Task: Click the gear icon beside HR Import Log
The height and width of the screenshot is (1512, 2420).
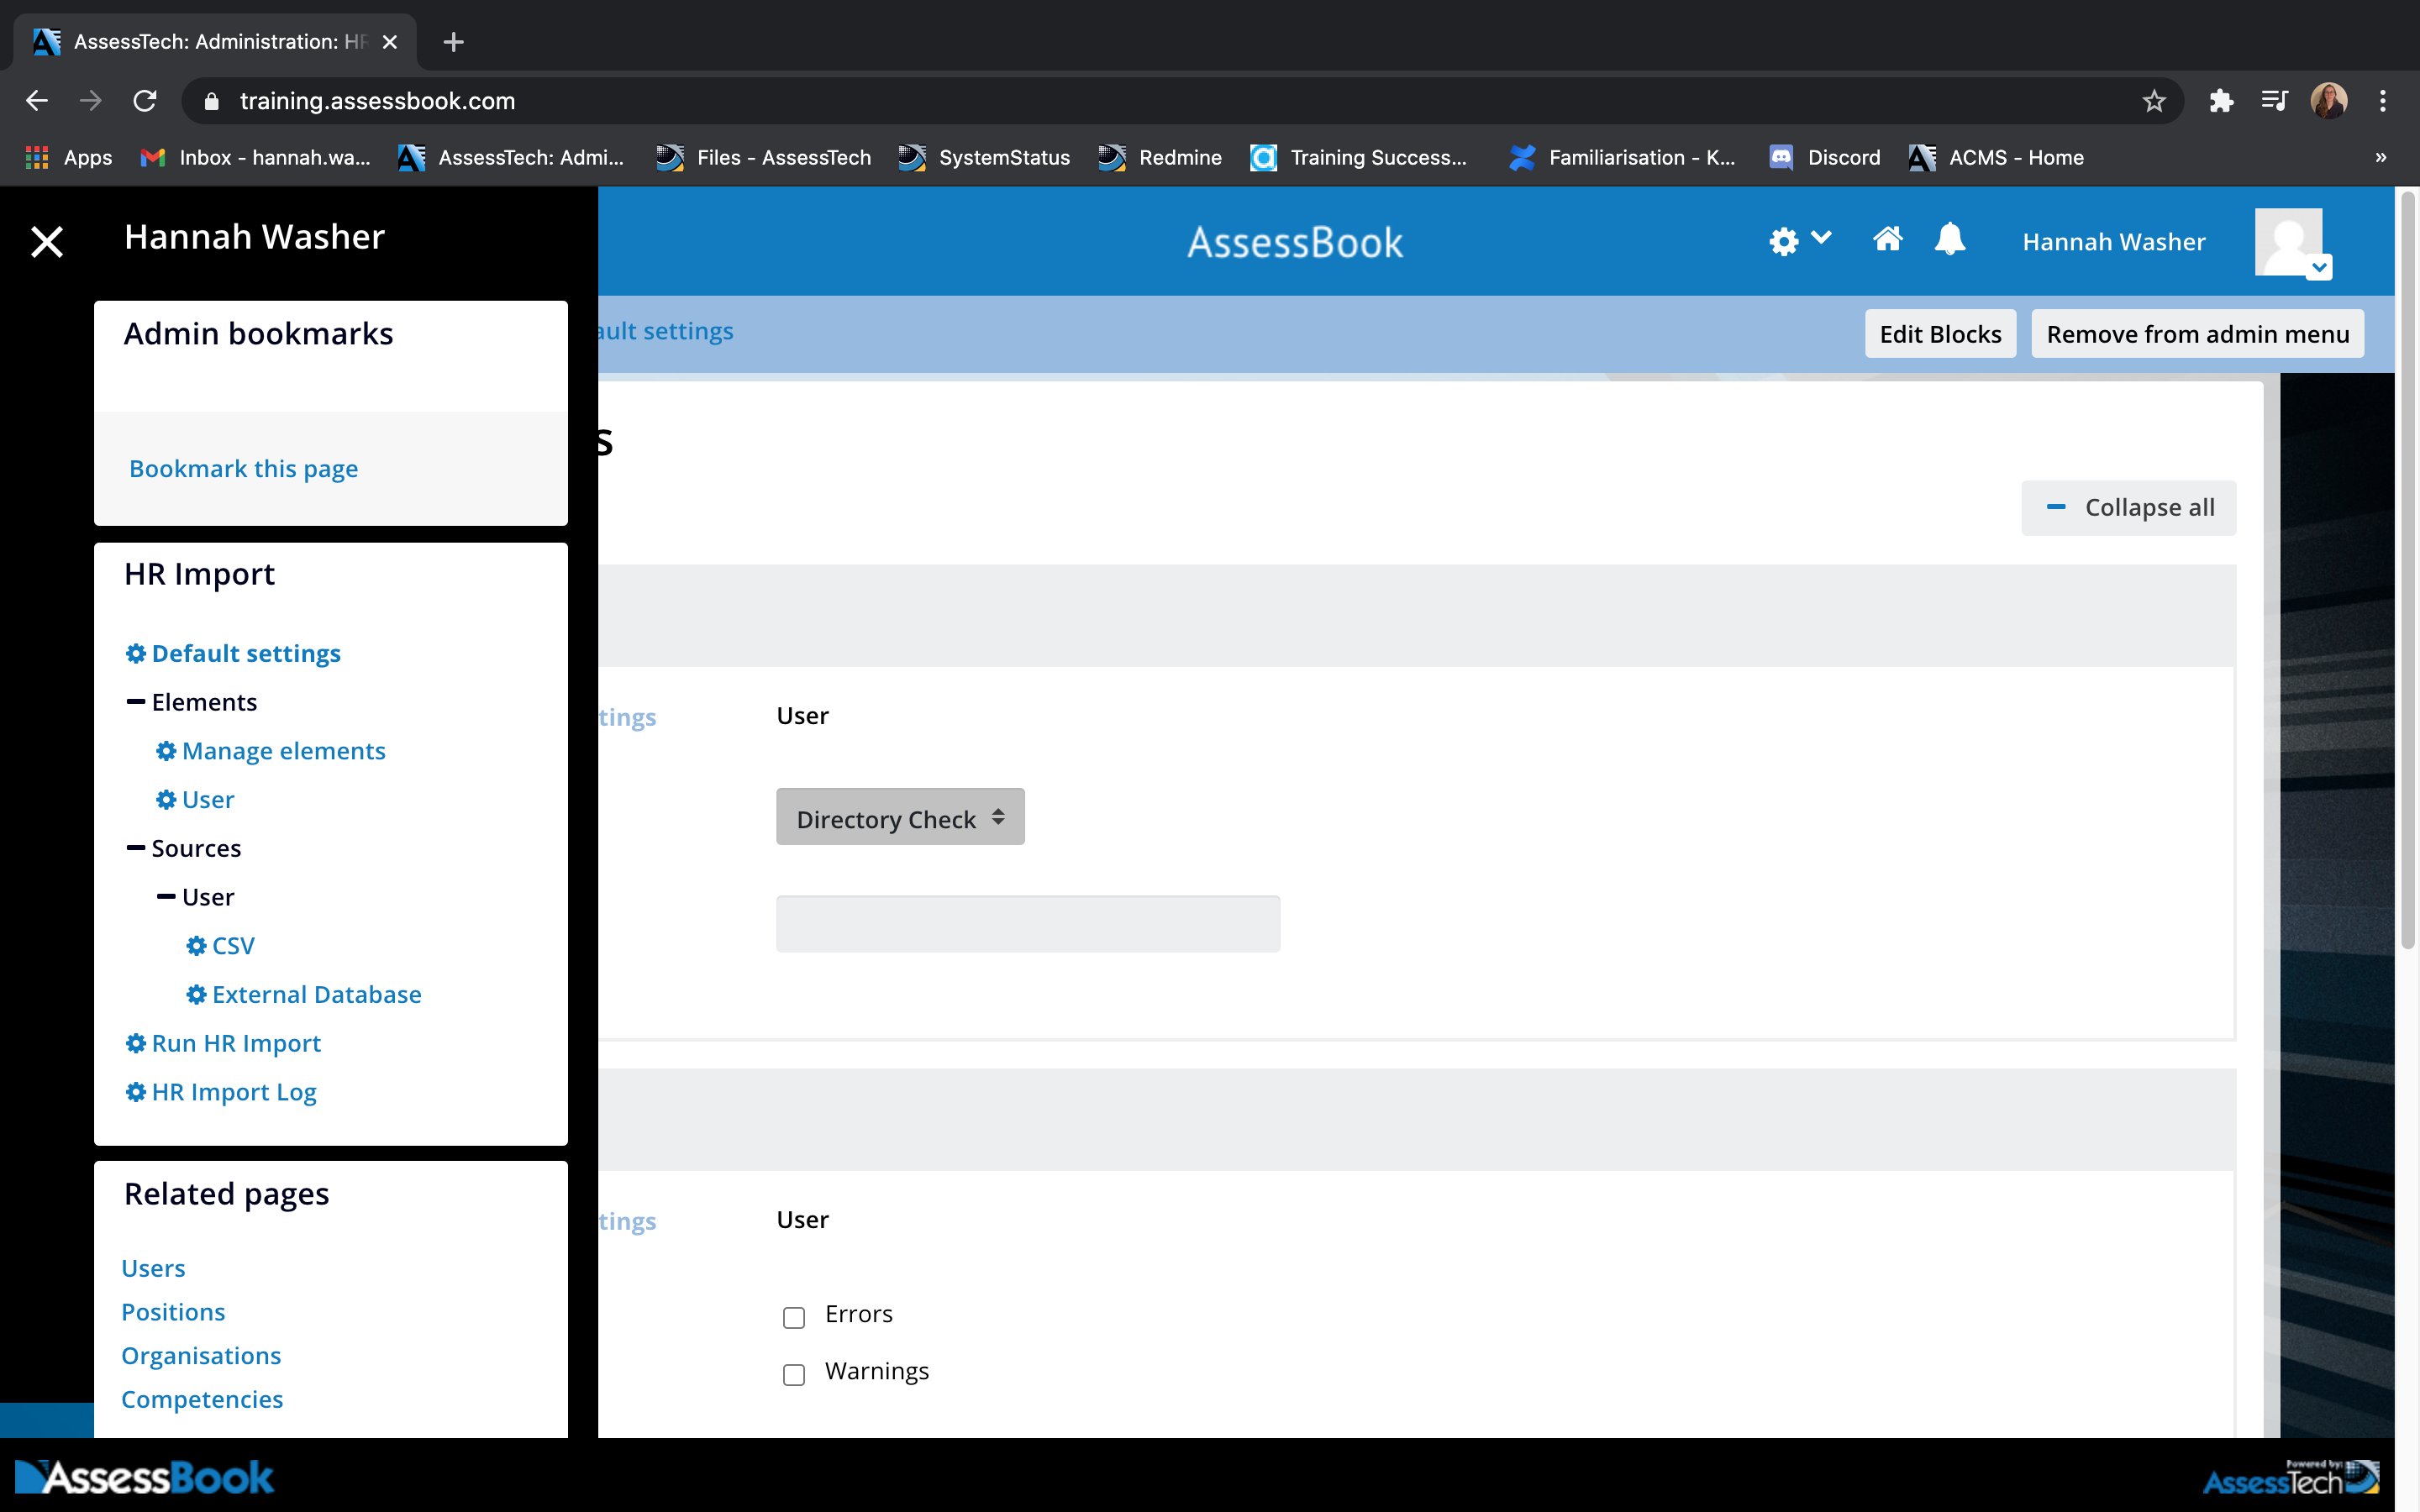Action: (x=136, y=1092)
